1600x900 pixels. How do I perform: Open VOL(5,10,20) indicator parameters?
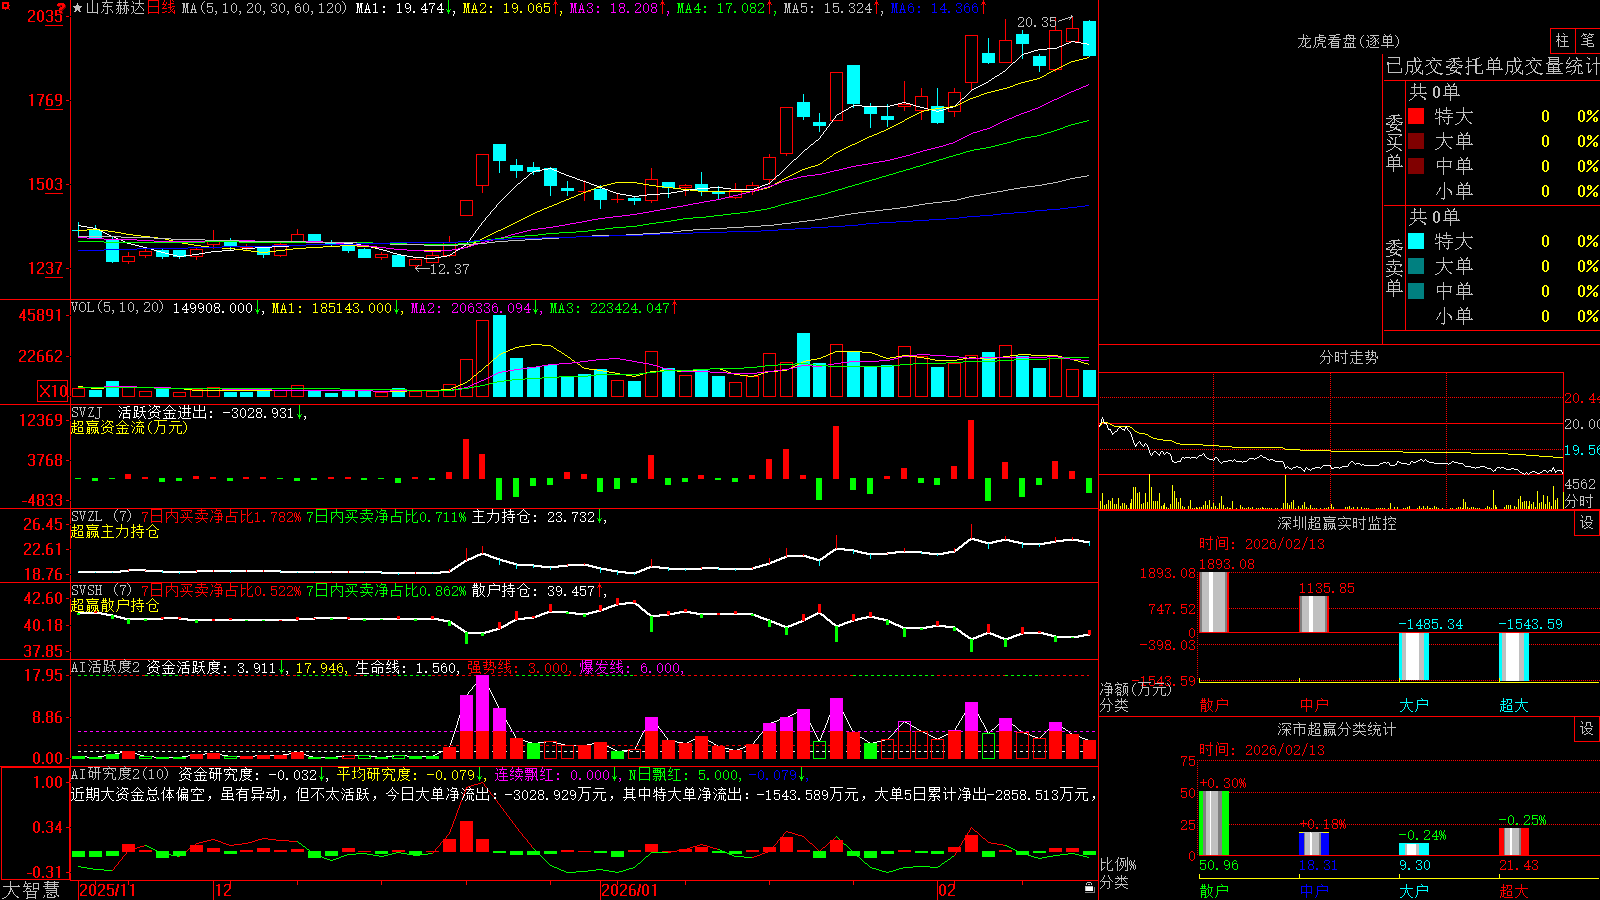pyautogui.click(x=118, y=308)
